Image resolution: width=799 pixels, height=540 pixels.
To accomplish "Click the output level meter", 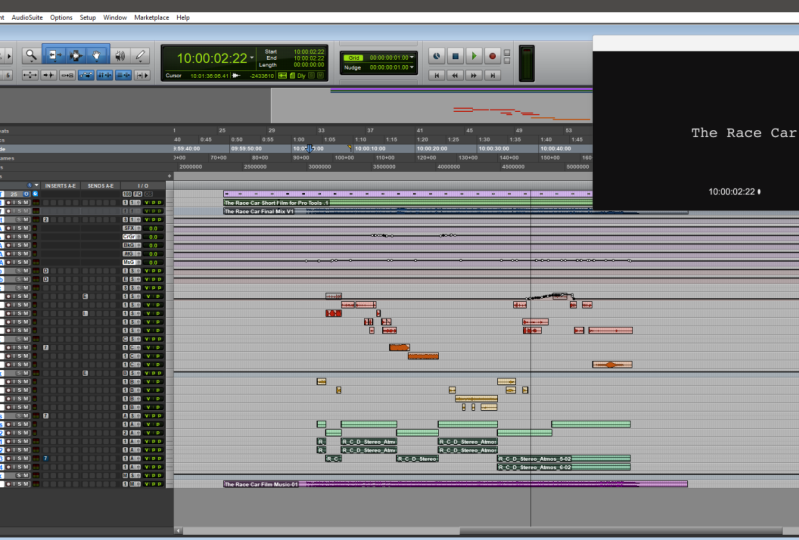I will coord(526,63).
